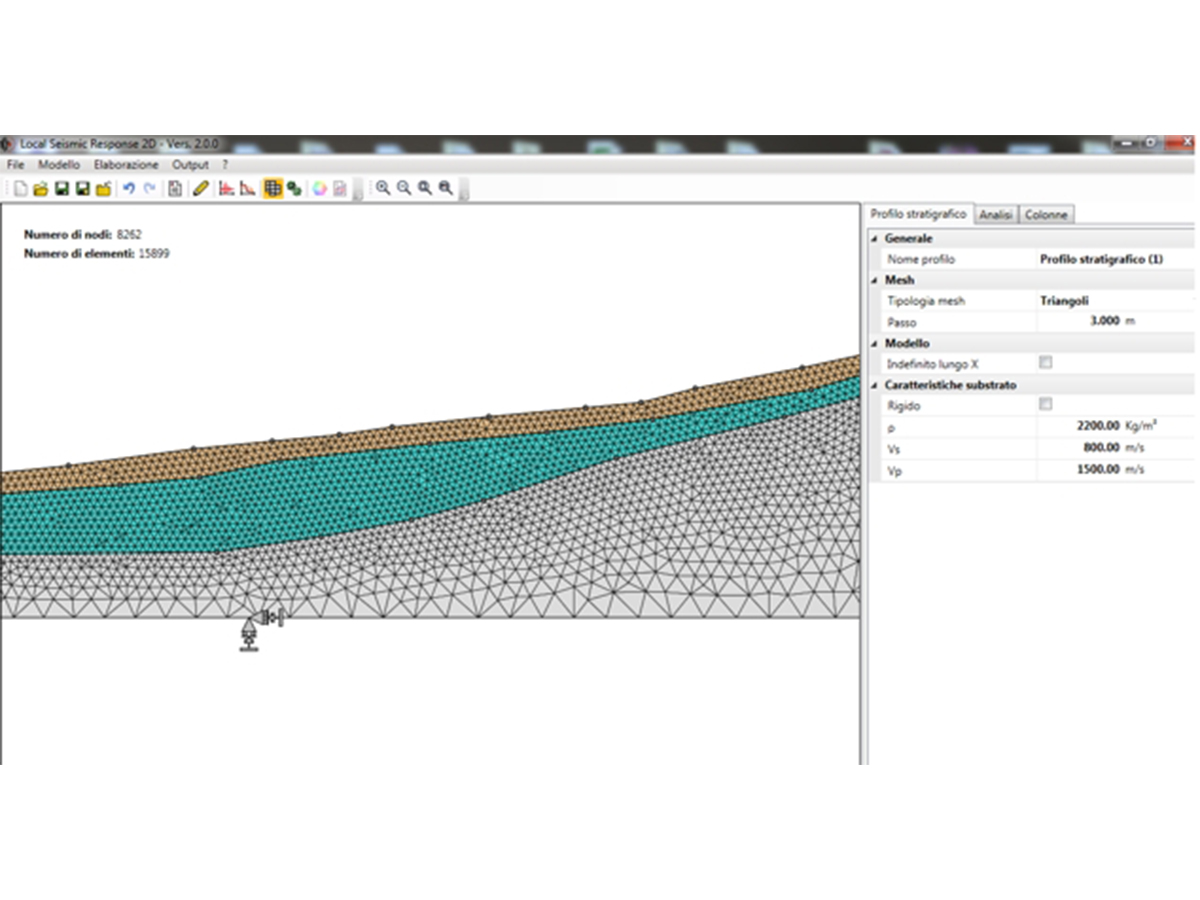1200x900 pixels.
Task: Click the blue Undo arrow
Action: tap(129, 188)
